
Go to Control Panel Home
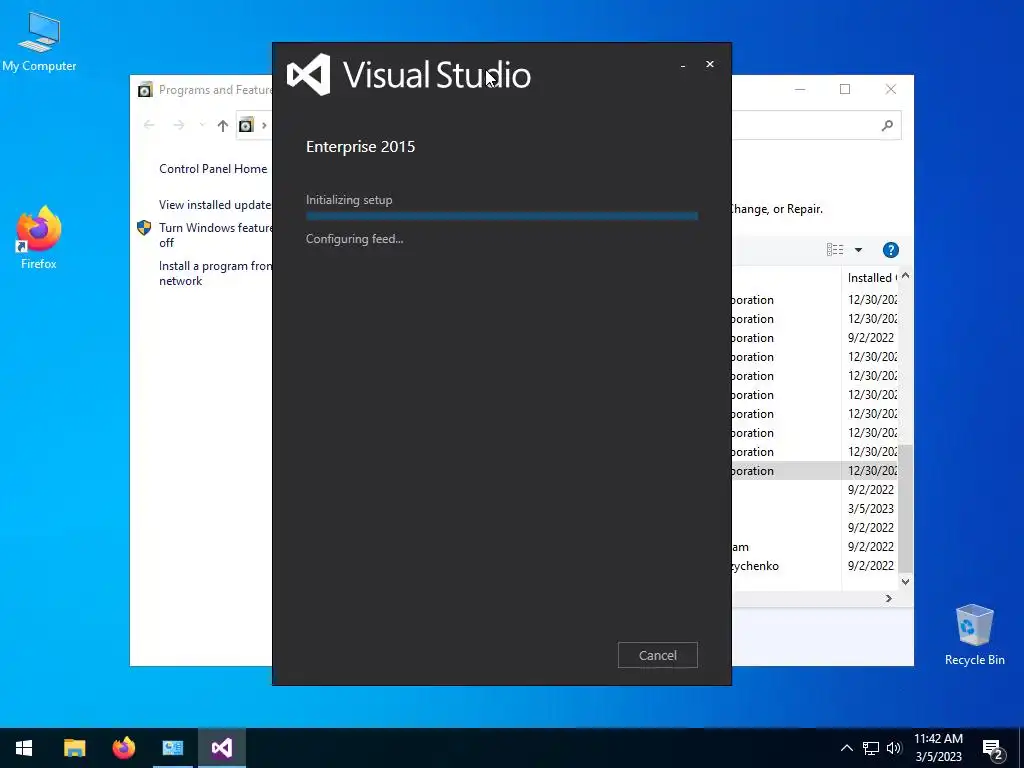click(x=213, y=168)
